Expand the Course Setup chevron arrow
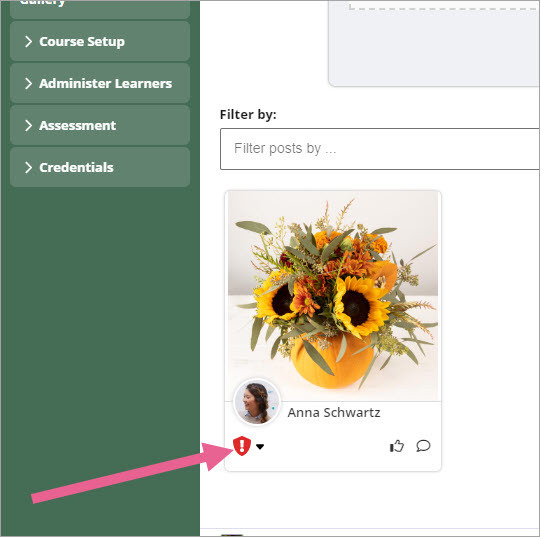Viewport: 540px width, 537px height. [x=29, y=41]
